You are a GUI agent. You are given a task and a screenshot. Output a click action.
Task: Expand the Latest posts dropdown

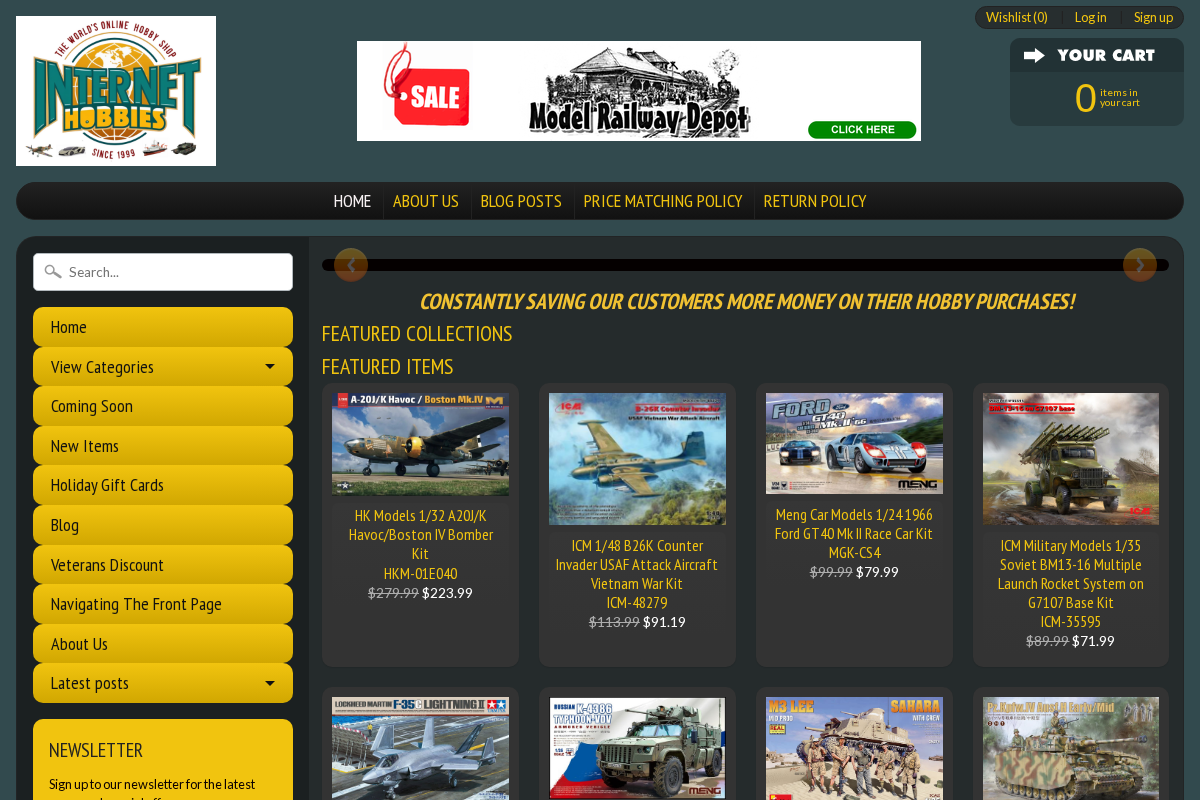coord(271,682)
